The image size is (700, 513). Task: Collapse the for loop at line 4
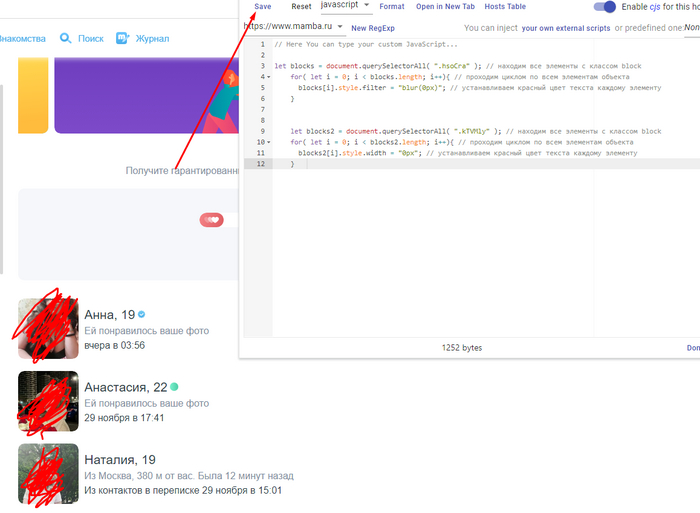(269, 77)
